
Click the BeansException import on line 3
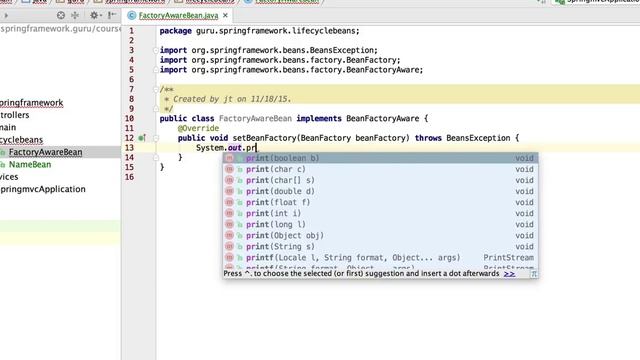(x=269, y=50)
